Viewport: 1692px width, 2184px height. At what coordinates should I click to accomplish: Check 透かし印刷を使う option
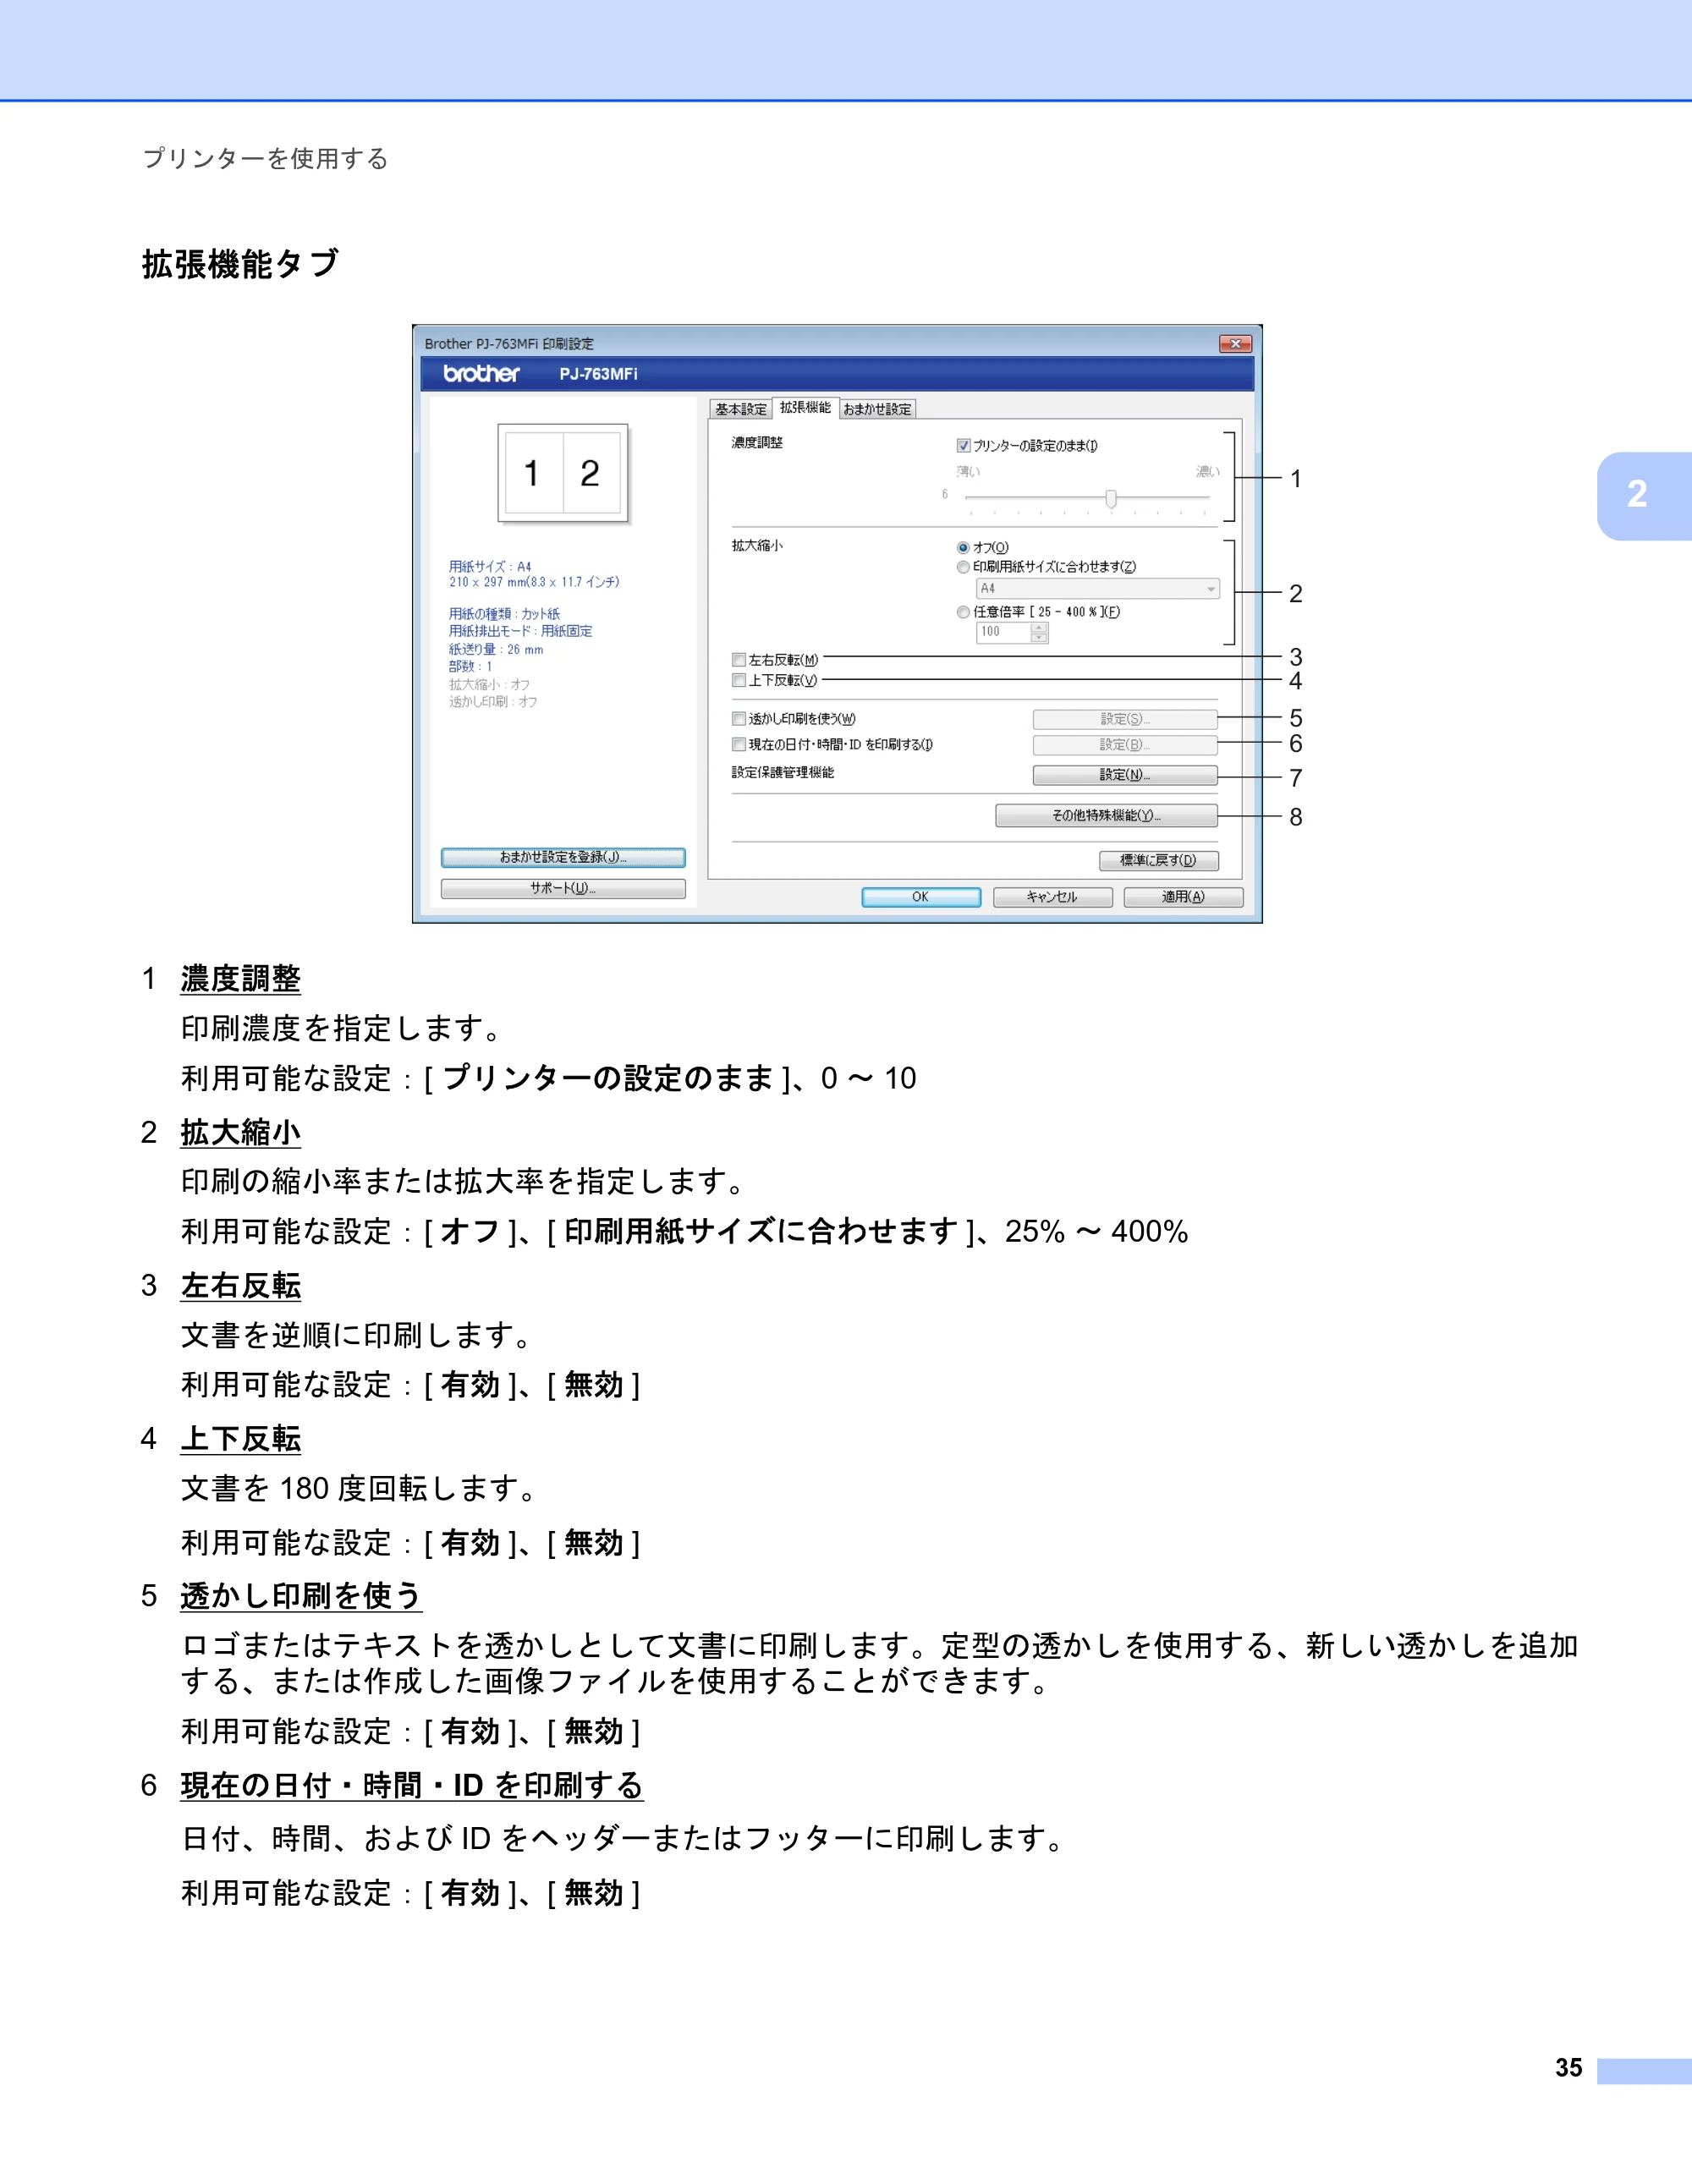click(738, 719)
